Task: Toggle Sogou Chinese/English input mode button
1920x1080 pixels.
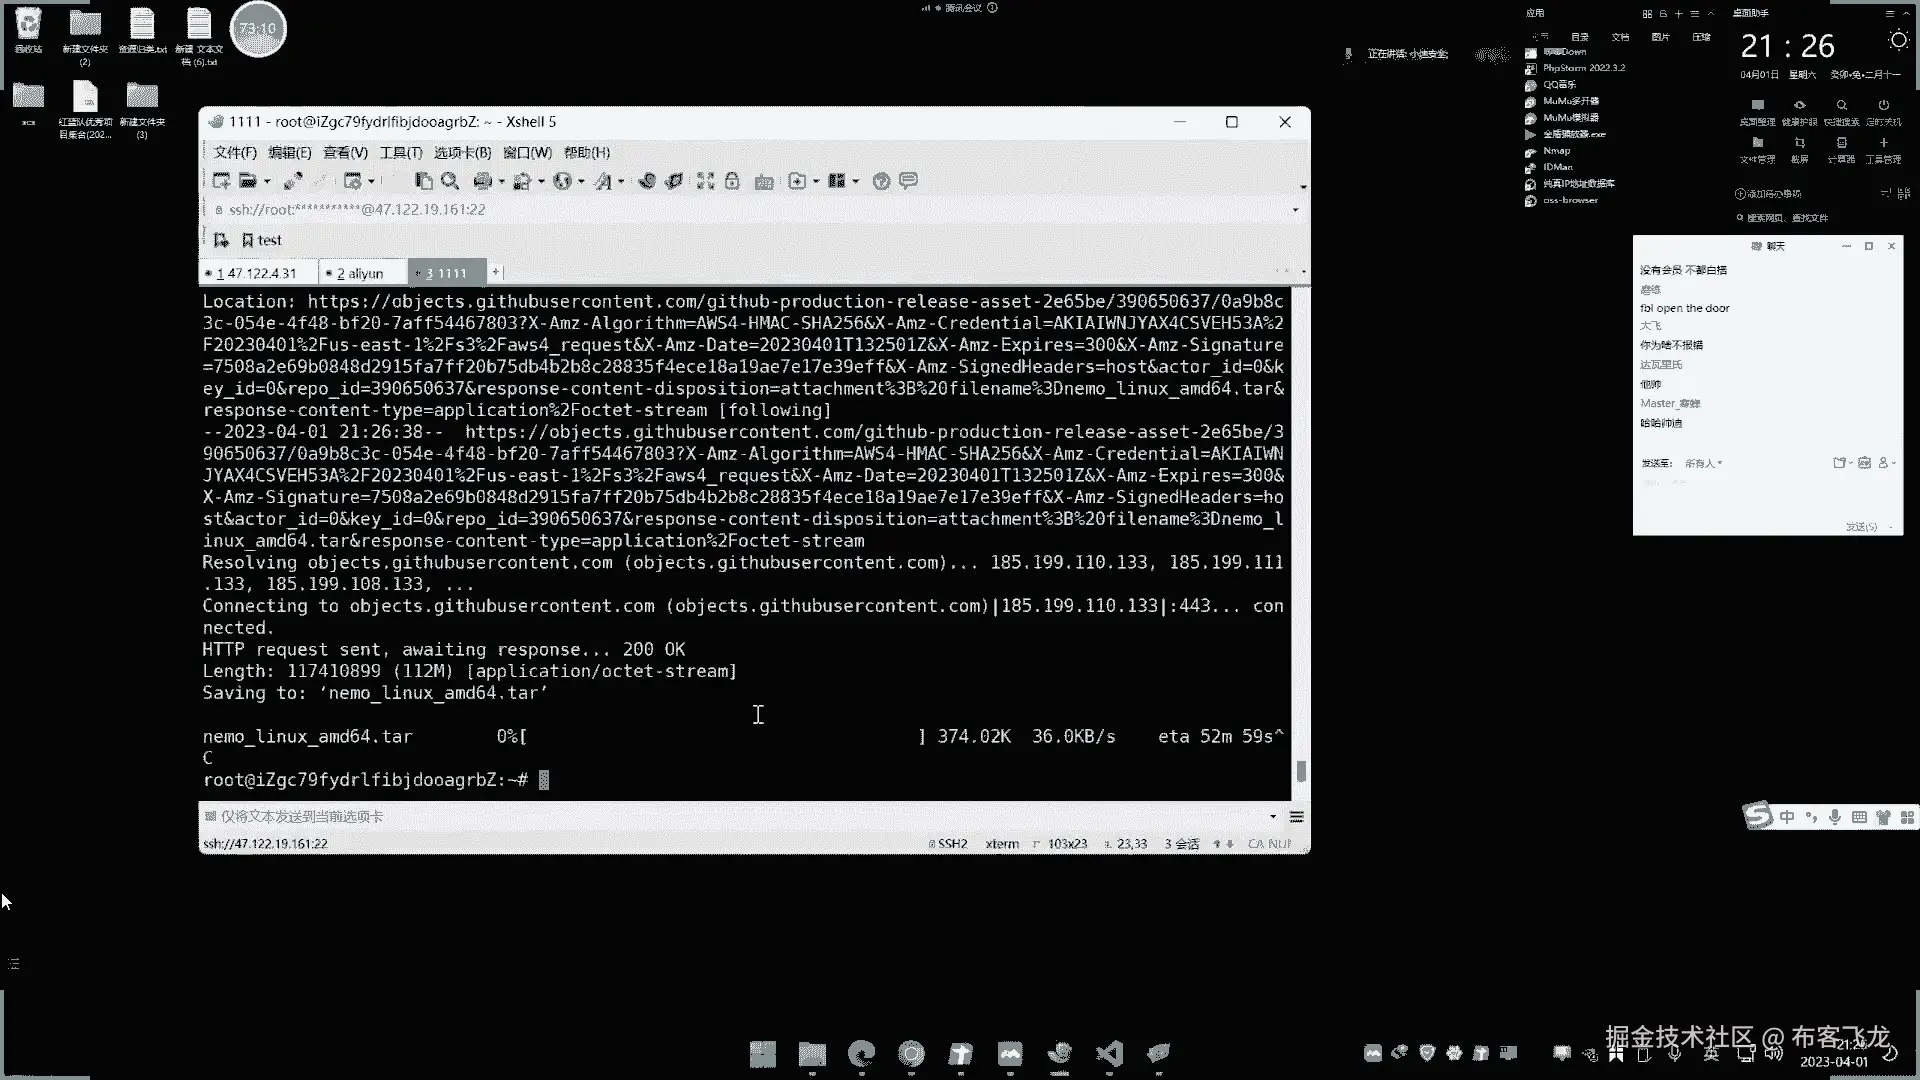Action: 1787,817
